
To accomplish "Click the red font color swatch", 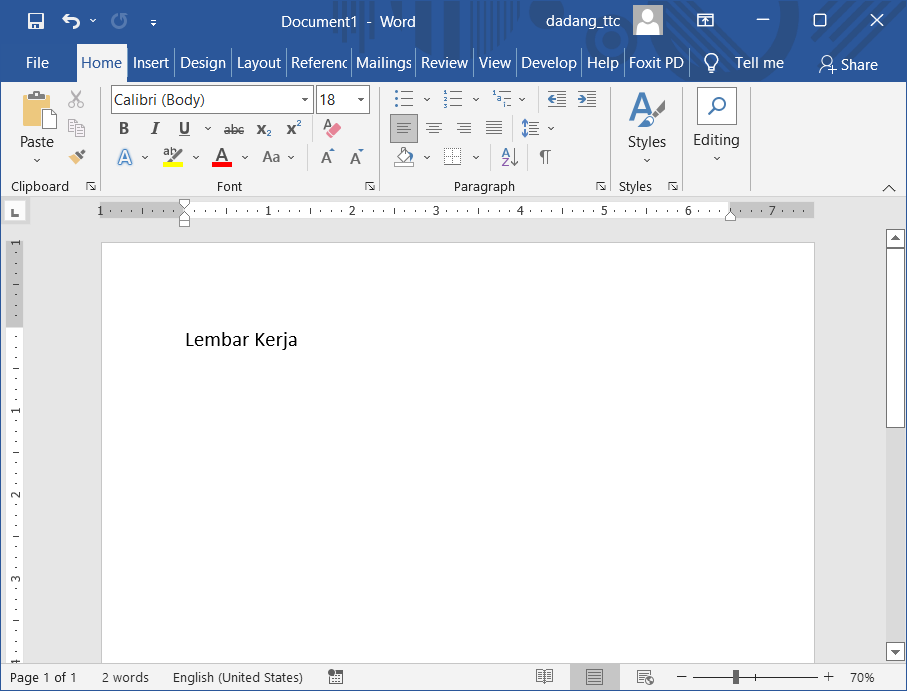I will (x=222, y=157).
